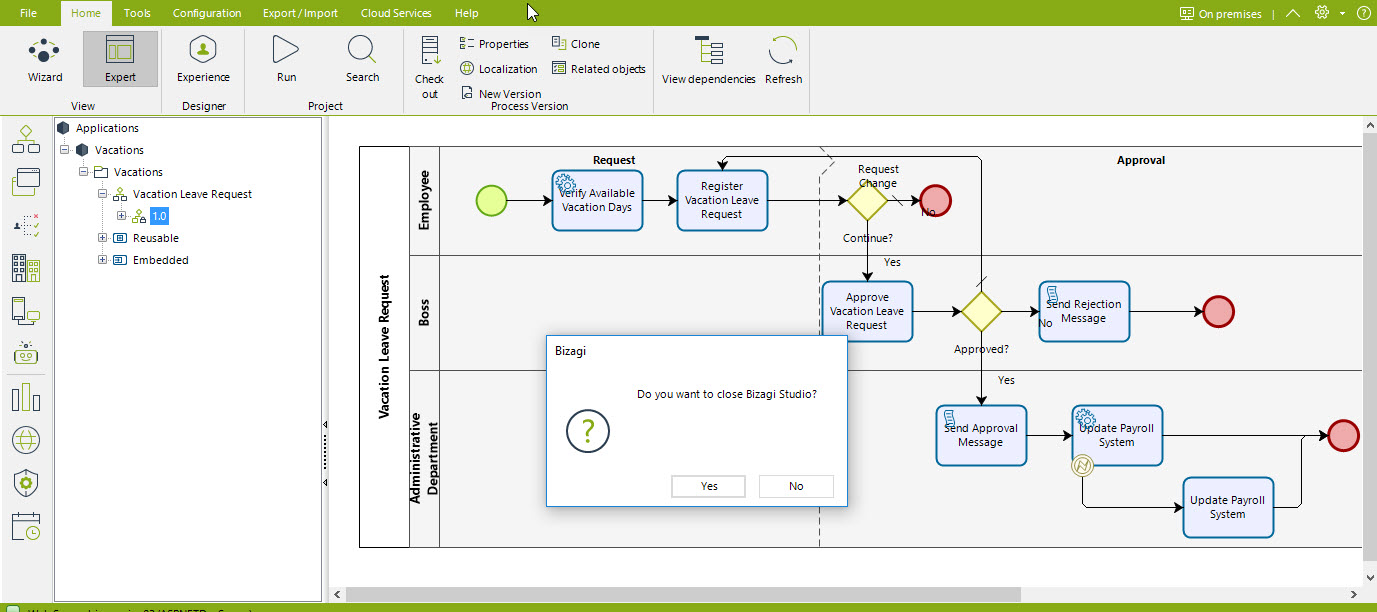Open the business rules checklist sidebar icon
This screenshot has height=612, width=1377.
(26, 225)
